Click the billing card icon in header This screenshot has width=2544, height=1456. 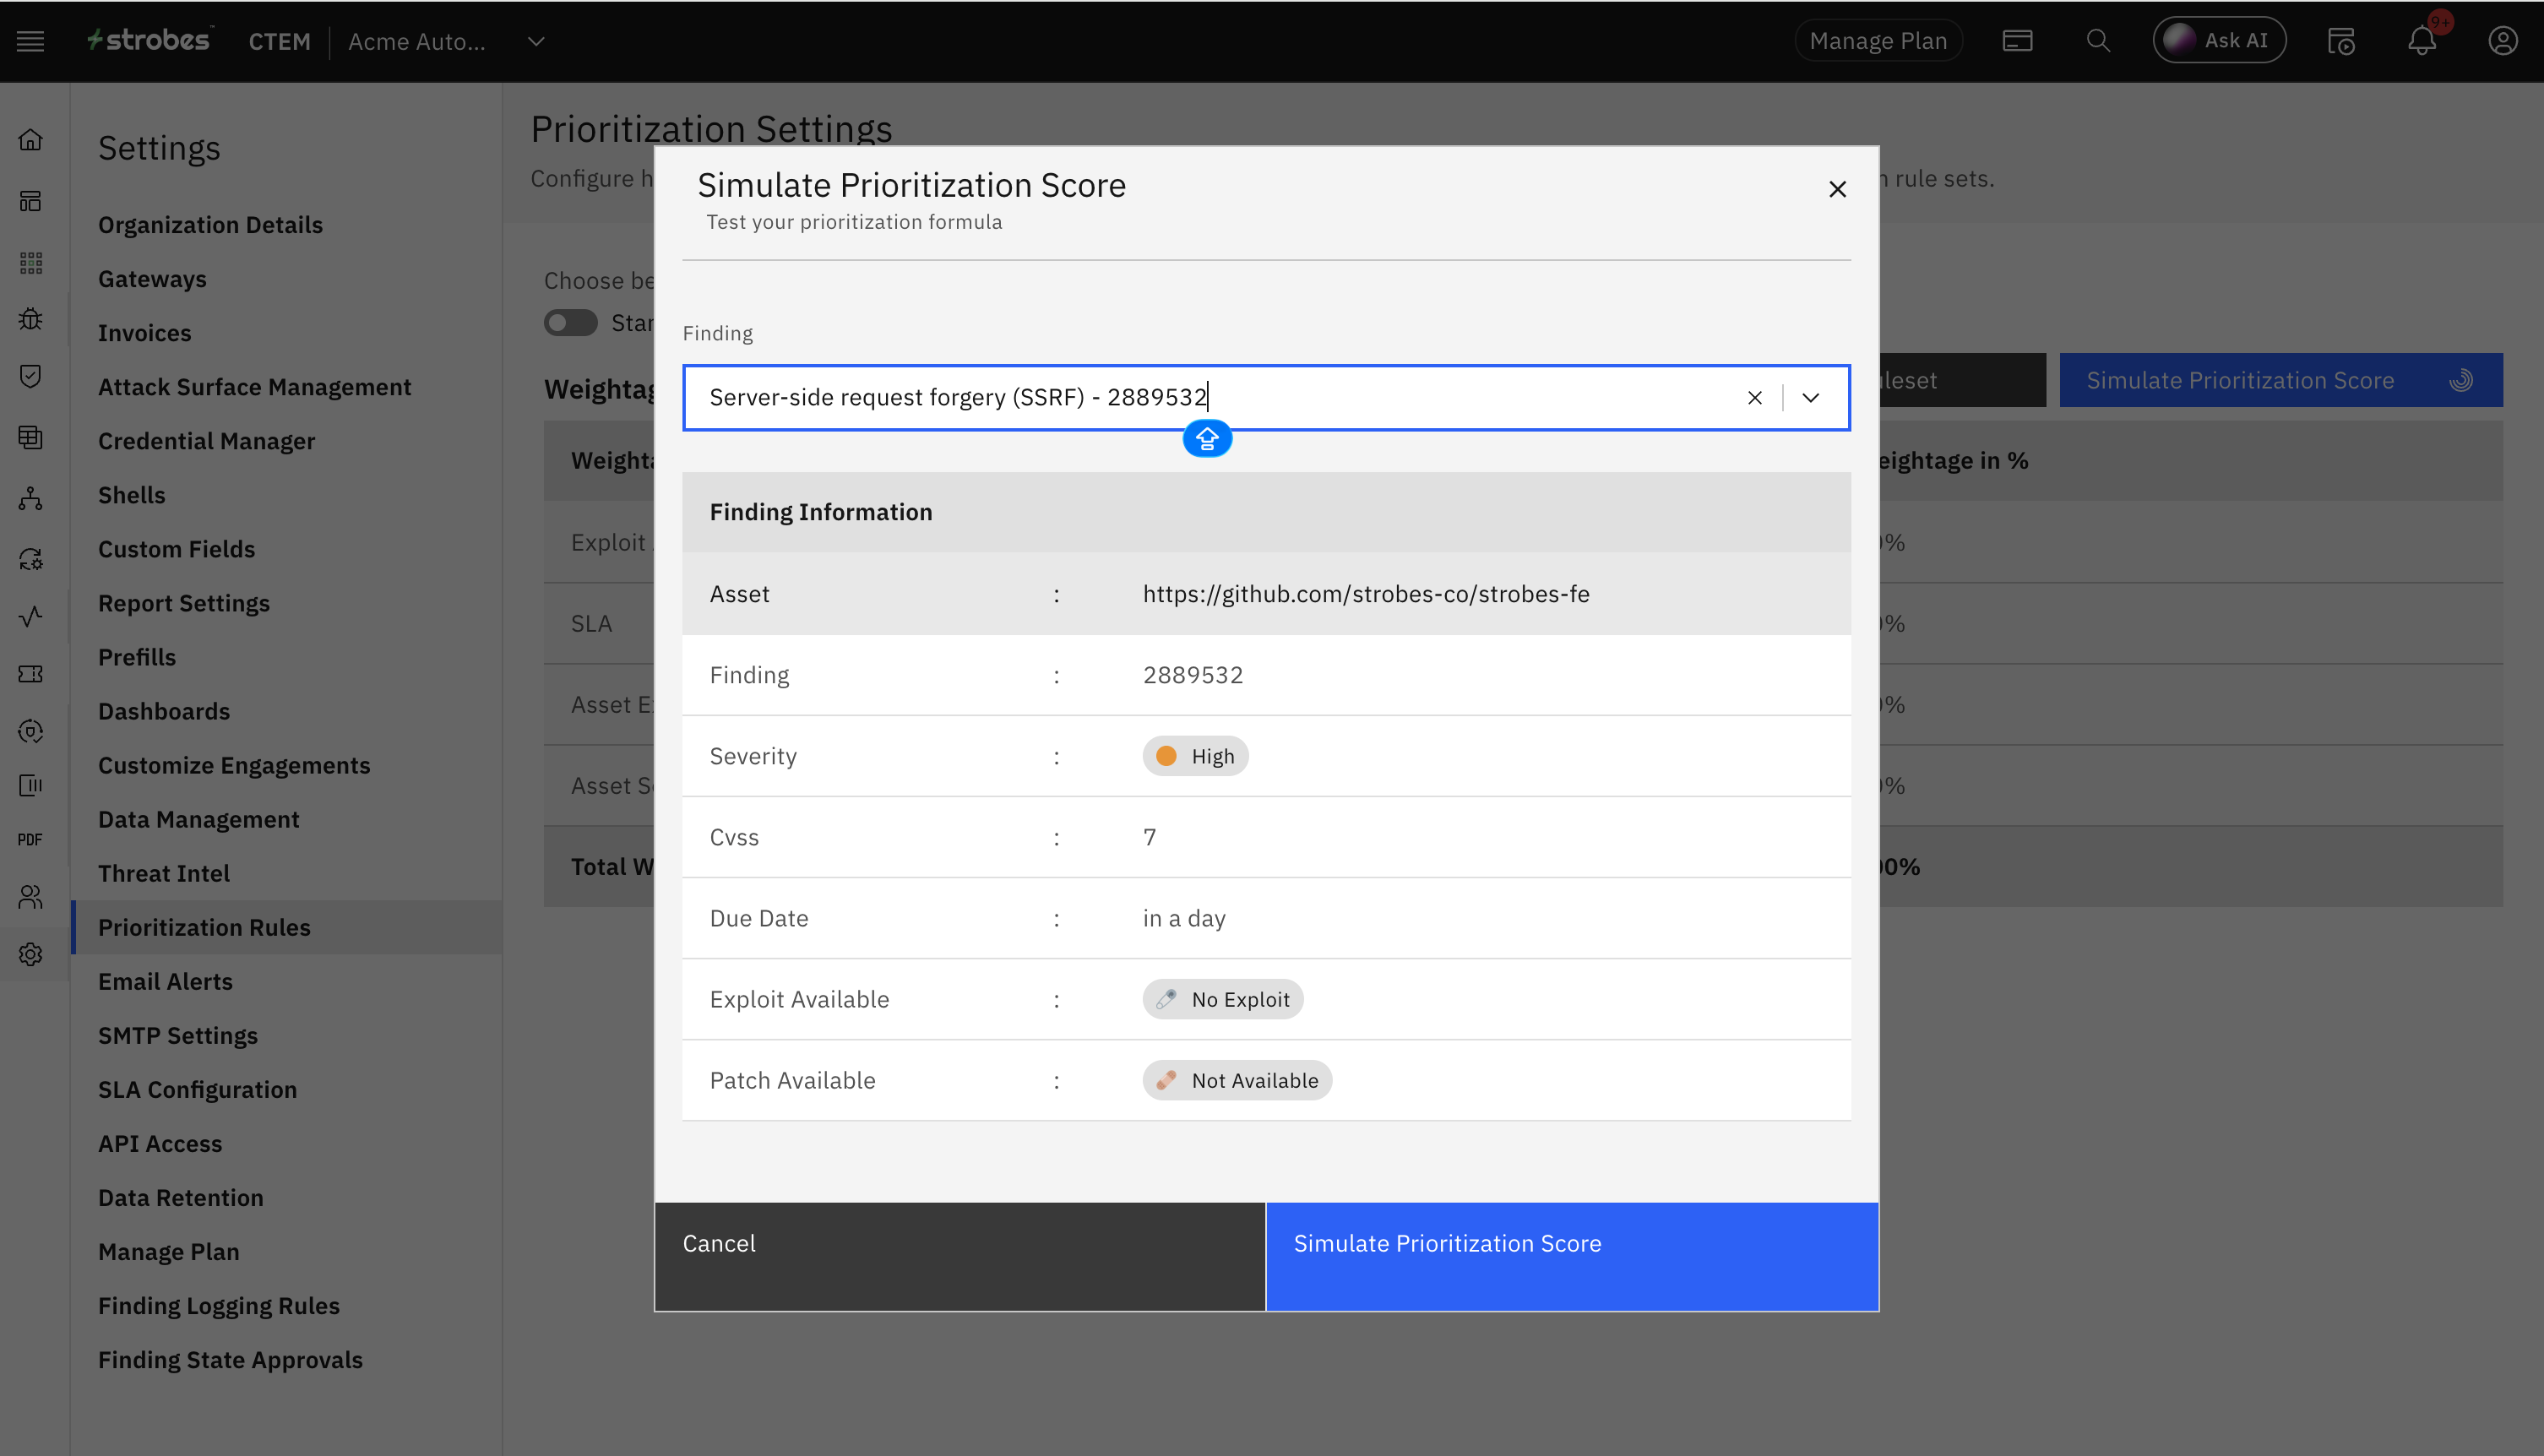click(x=2017, y=41)
